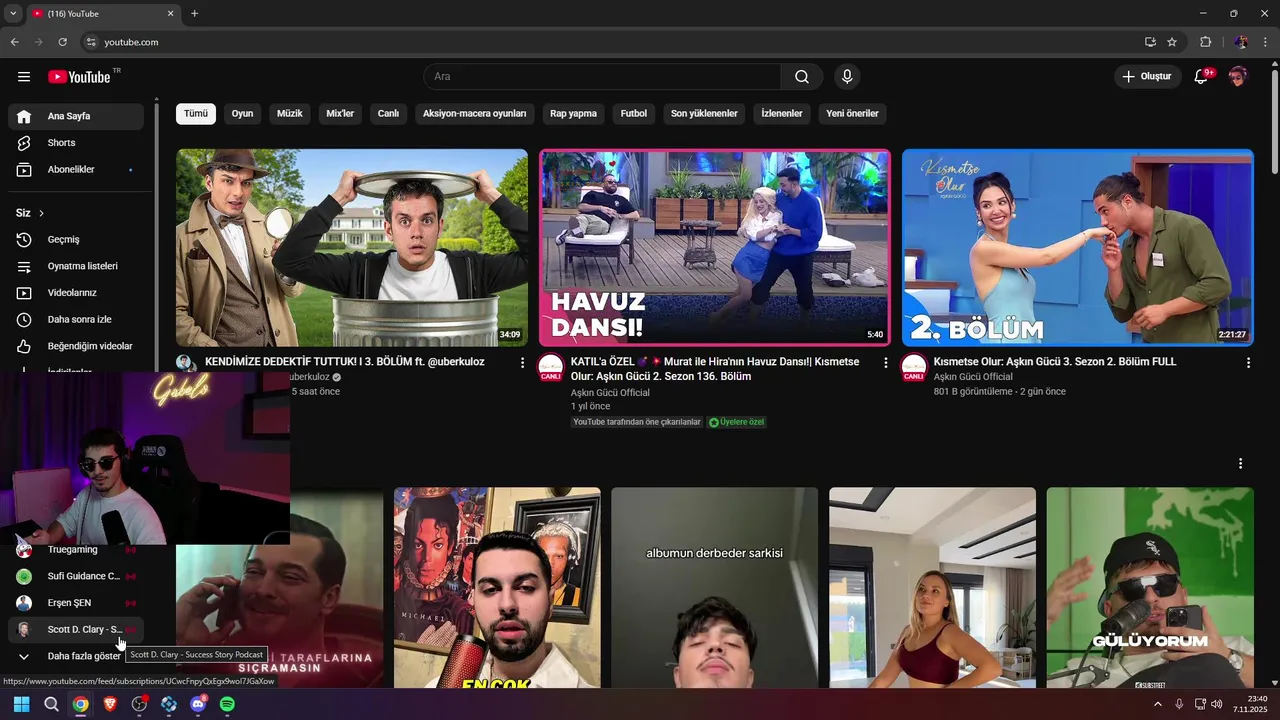Open options for KATIL'a ÖZEL video

point(885,363)
